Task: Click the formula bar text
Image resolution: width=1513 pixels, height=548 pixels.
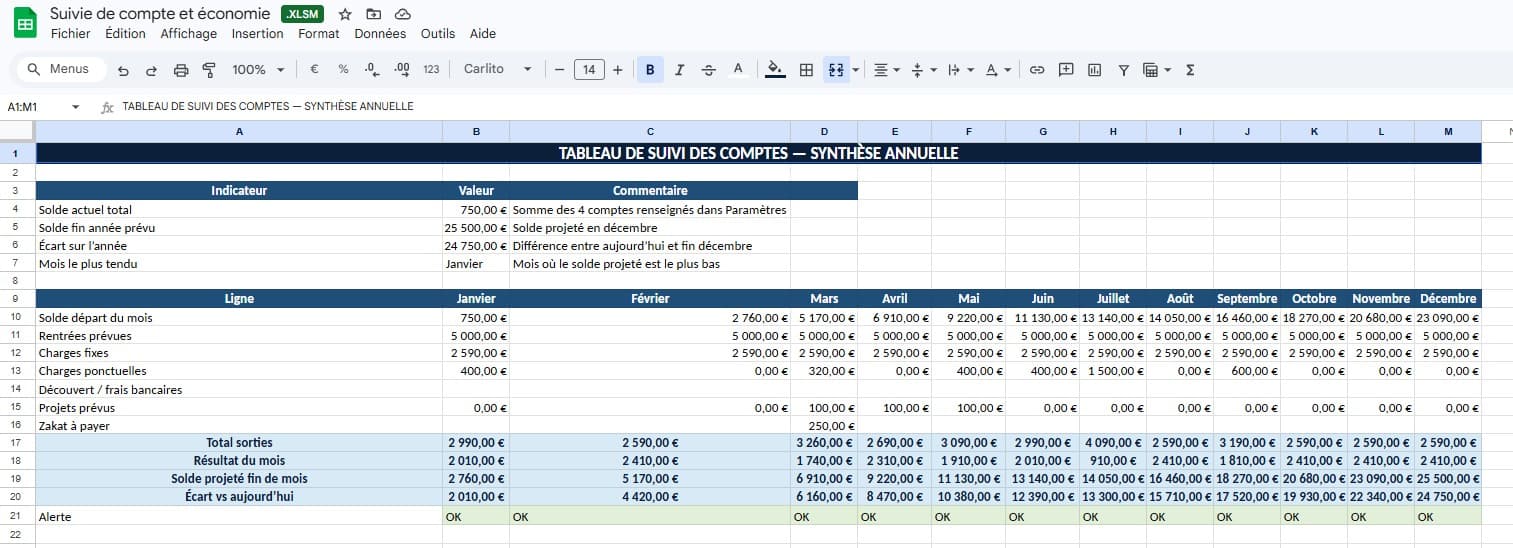Action: tap(268, 107)
